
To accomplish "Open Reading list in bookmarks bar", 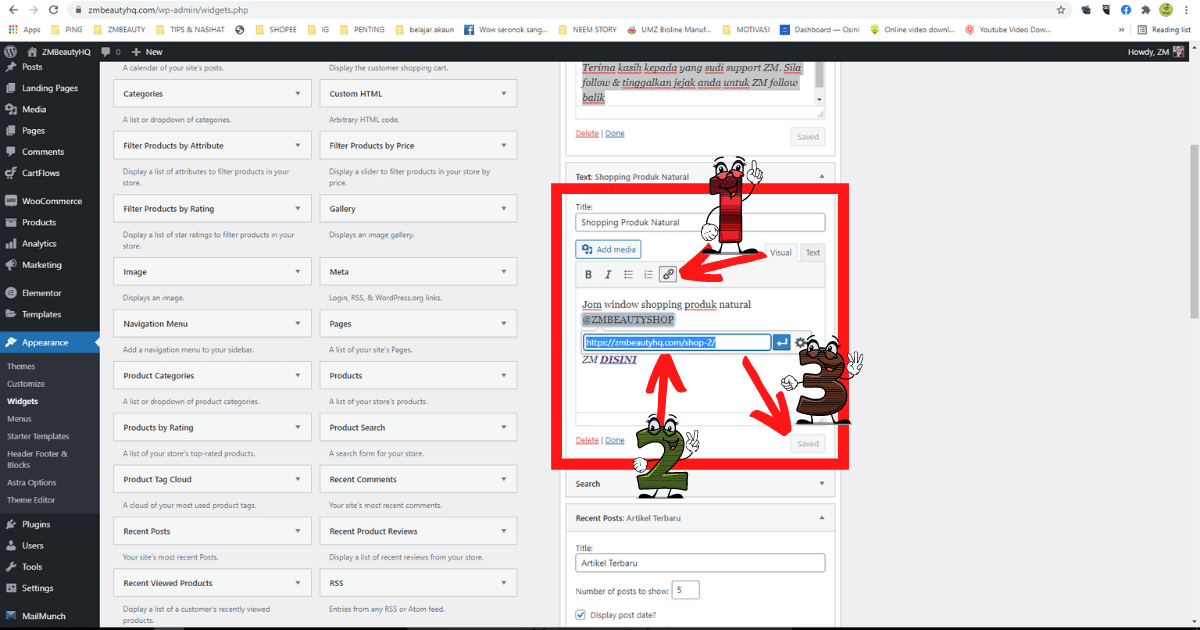I will pos(1163,29).
